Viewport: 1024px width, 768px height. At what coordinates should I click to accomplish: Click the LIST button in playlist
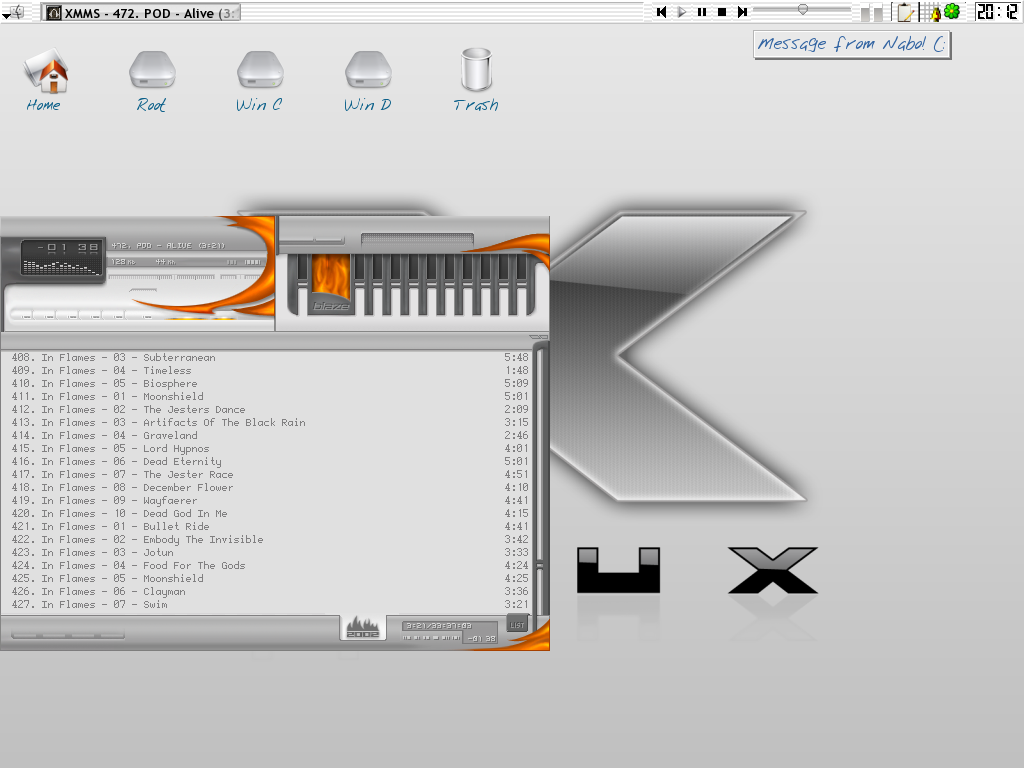tap(517, 625)
